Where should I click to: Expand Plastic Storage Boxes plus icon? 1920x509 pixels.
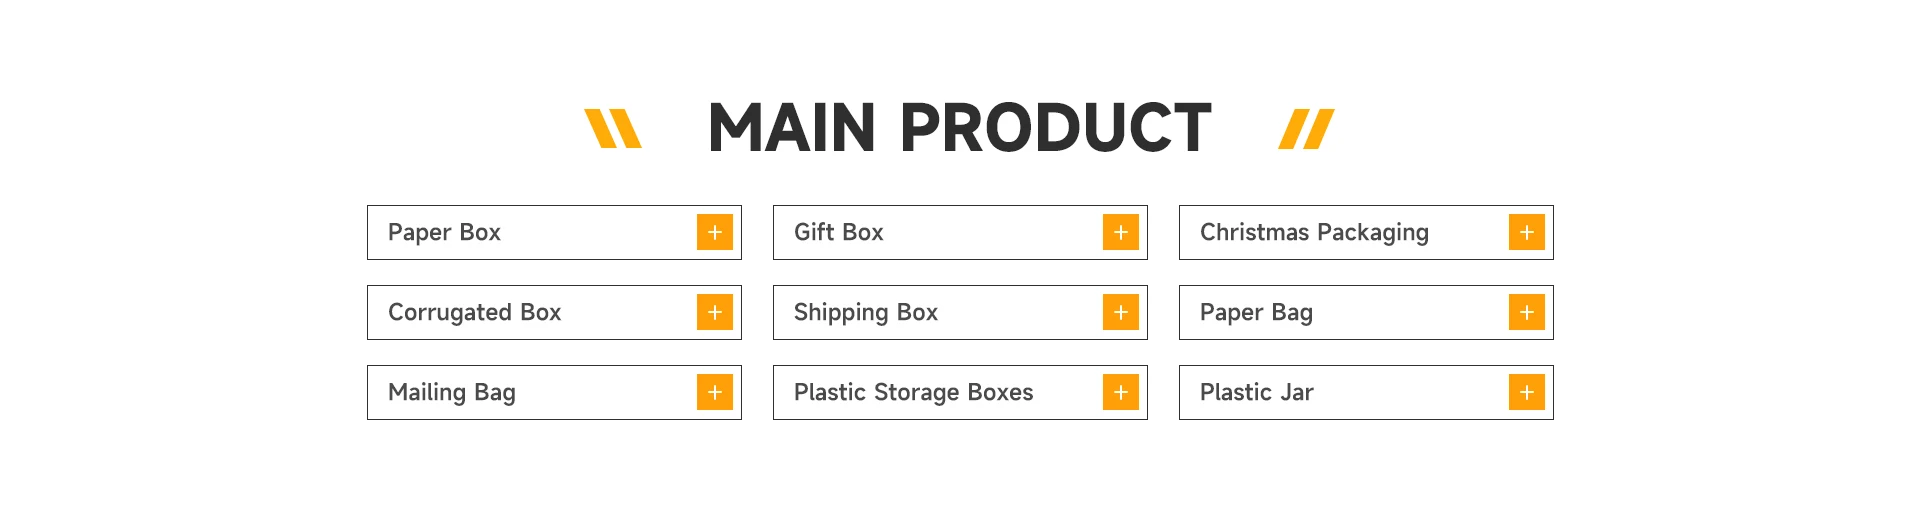tap(1121, 392)
